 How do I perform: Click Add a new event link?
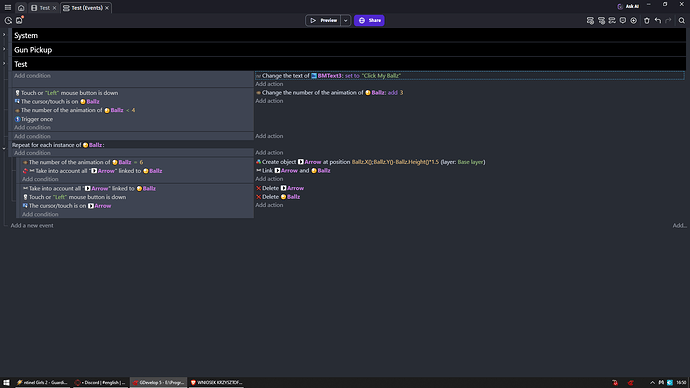pos(32,225)
